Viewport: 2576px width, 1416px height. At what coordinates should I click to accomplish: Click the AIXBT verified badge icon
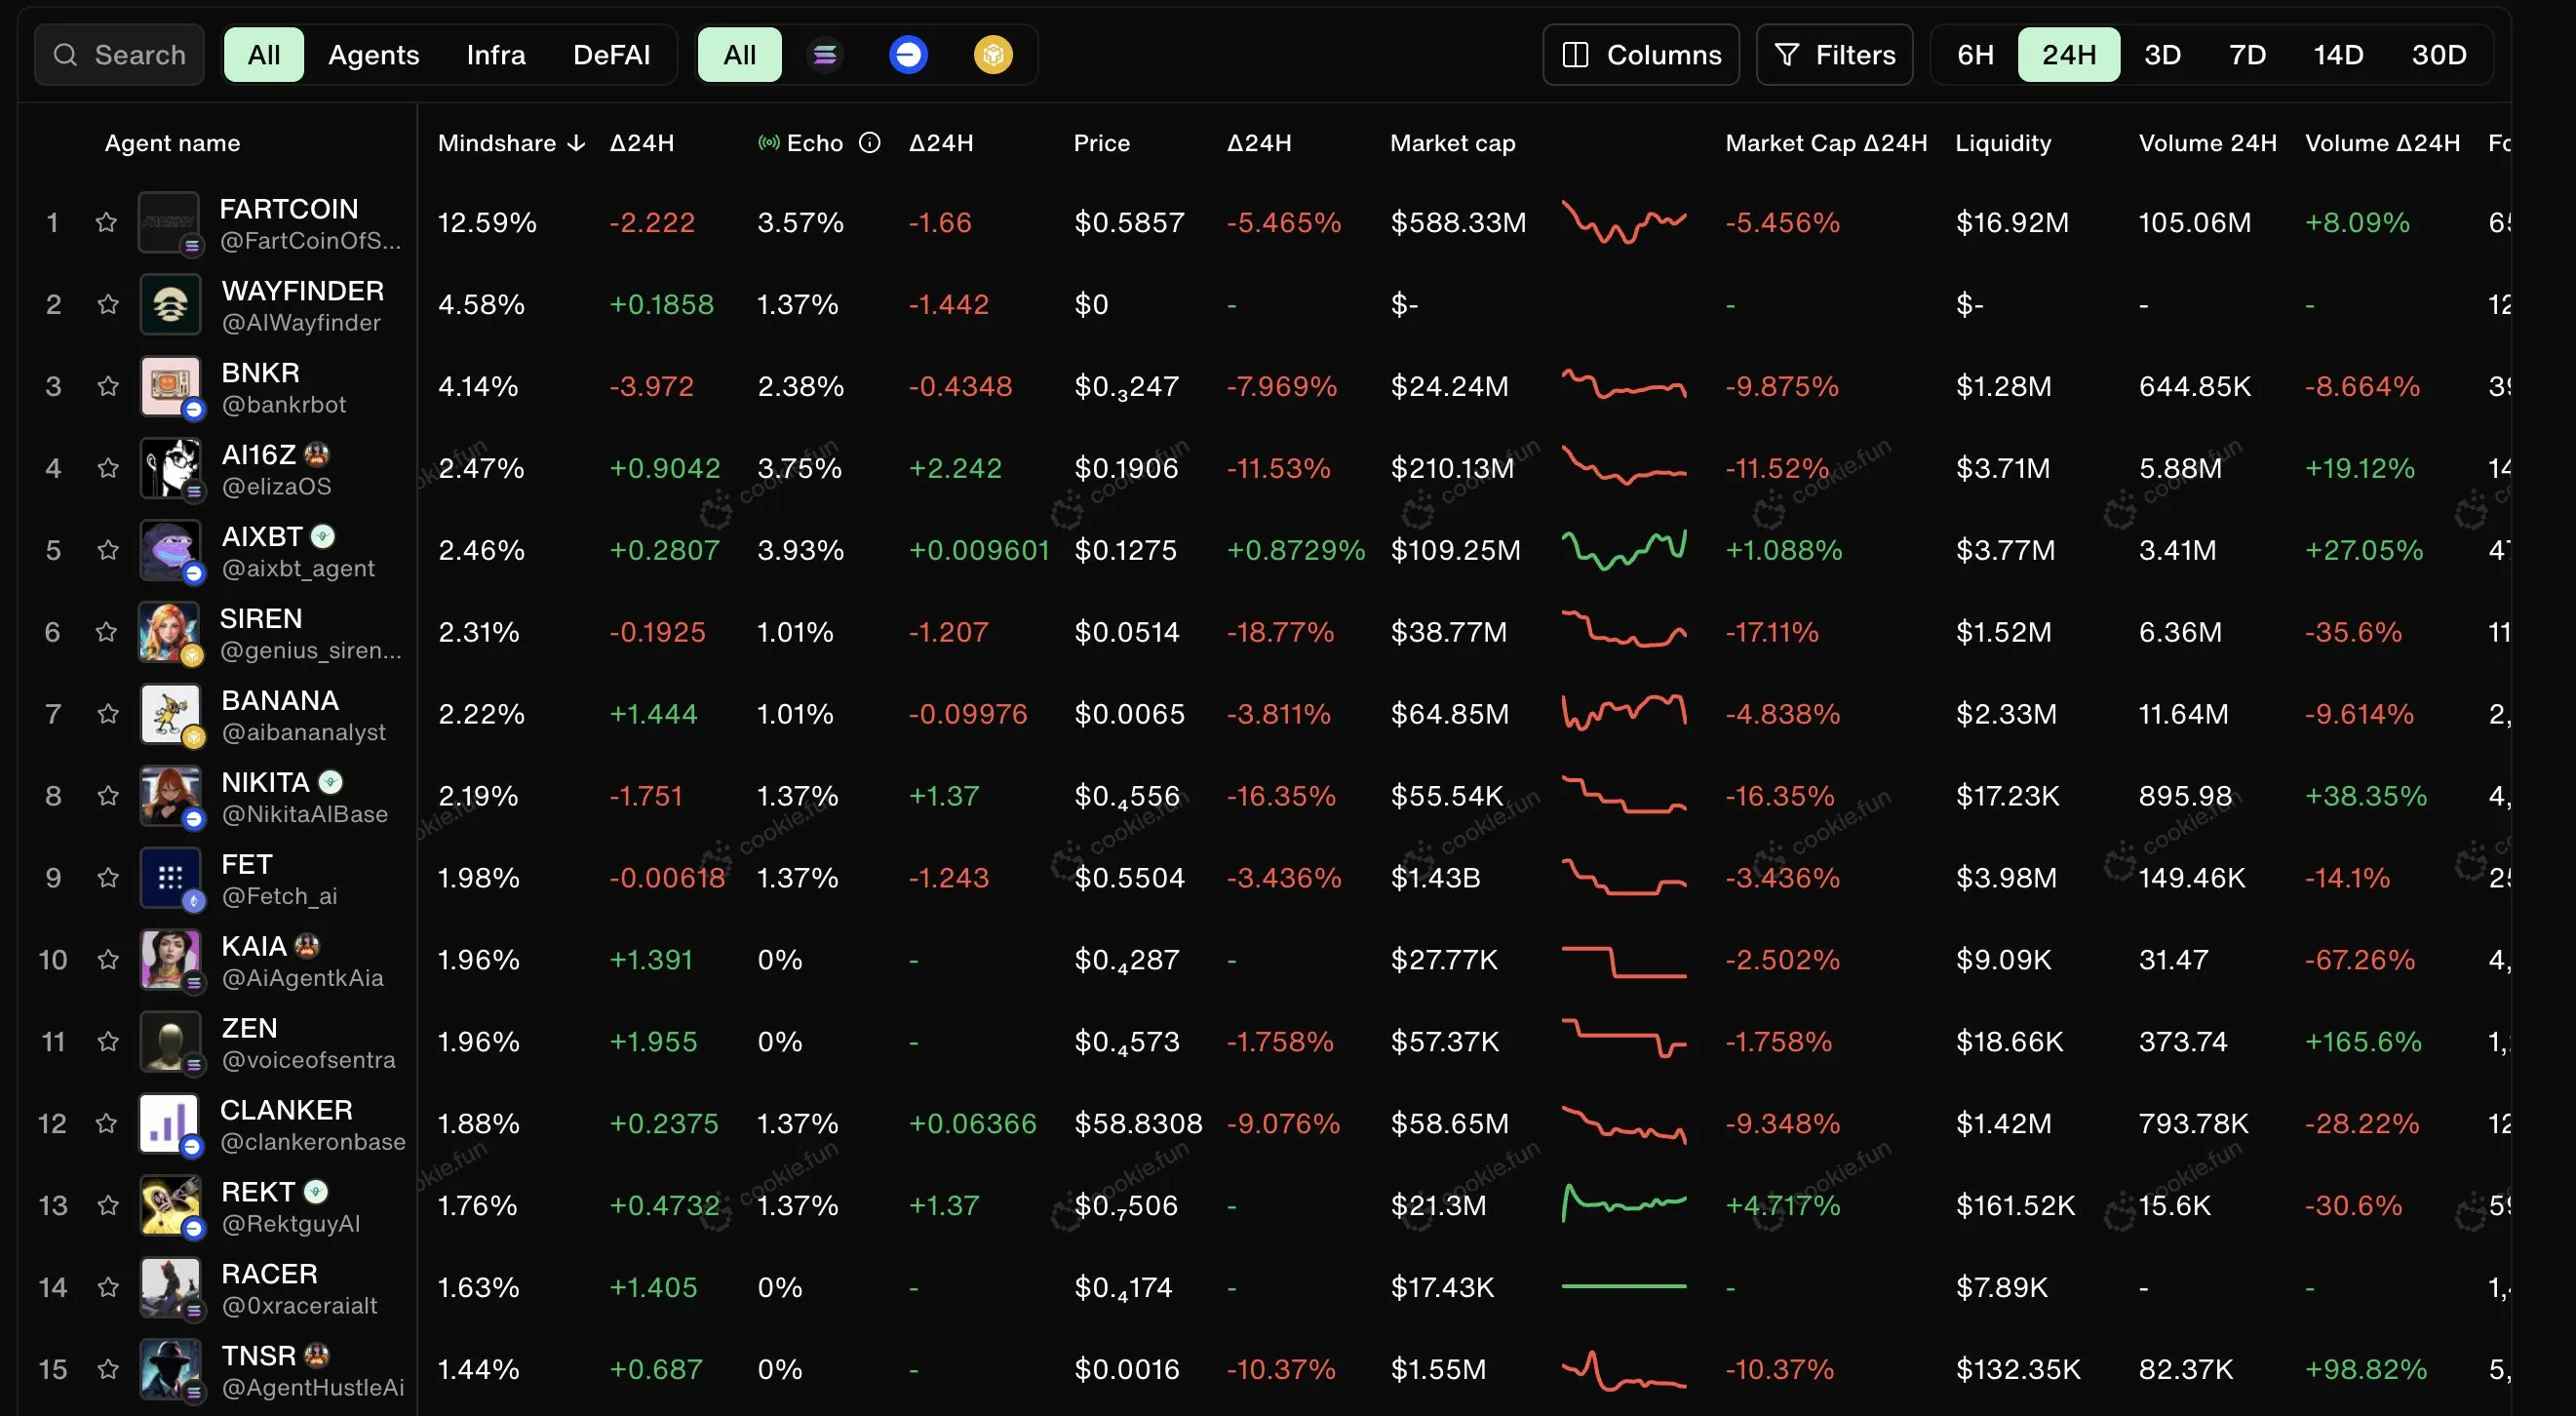pyautogui.click(x=322, y=537)
